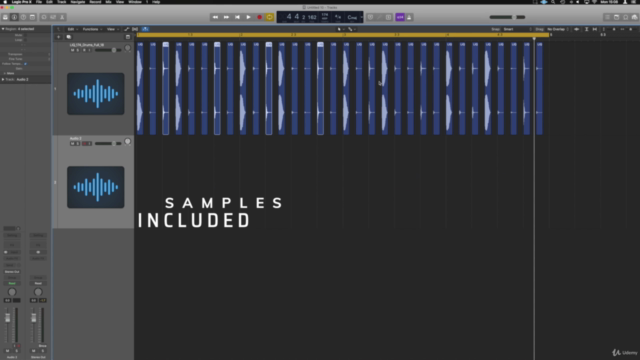Select the Audio 2 track waveform icon
This screenshot has height=360, width=640.
pos(96,187)
